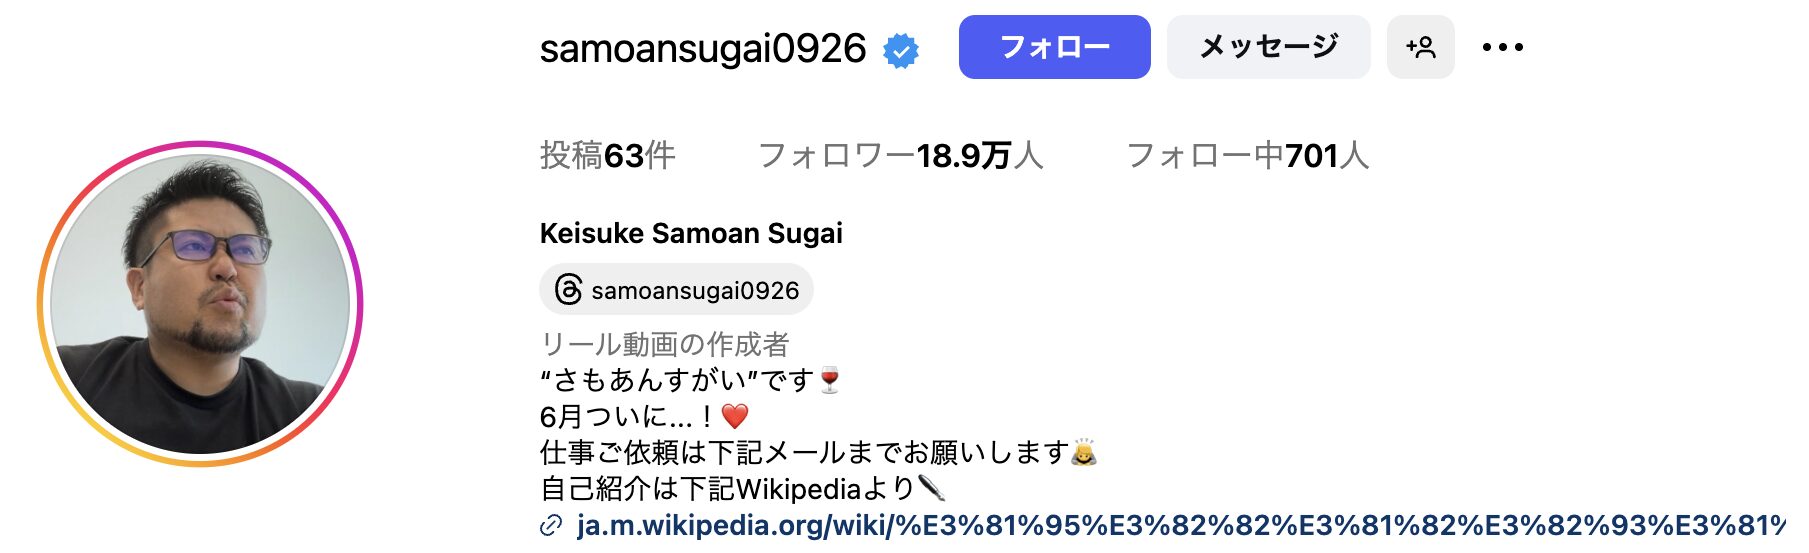Click the pen emoji after Wikipediaより
1809x553 pixels.
(931, 488)
